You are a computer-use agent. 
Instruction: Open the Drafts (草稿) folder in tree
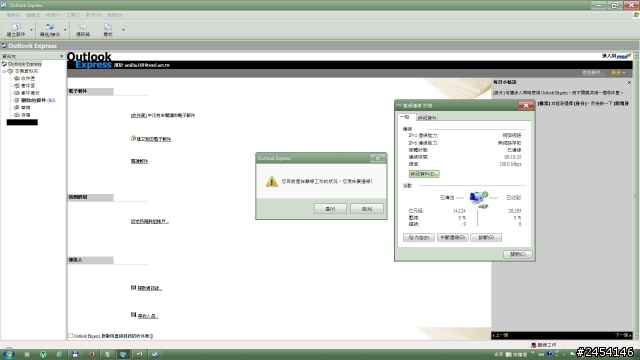tap(26, 108)
